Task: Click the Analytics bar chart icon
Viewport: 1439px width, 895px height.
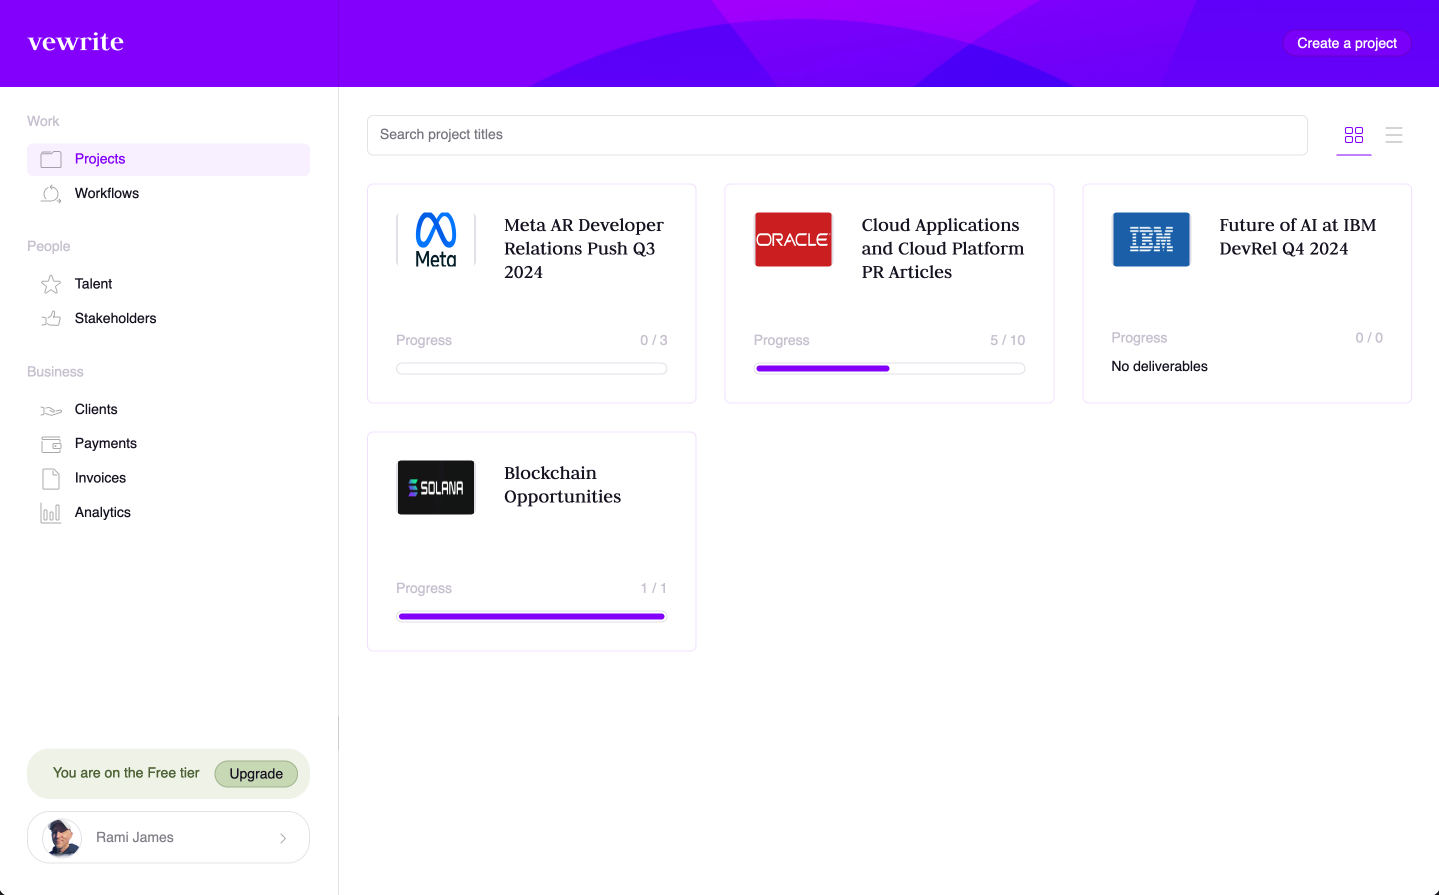Action: pyautogui.click(x=51, y=513)
